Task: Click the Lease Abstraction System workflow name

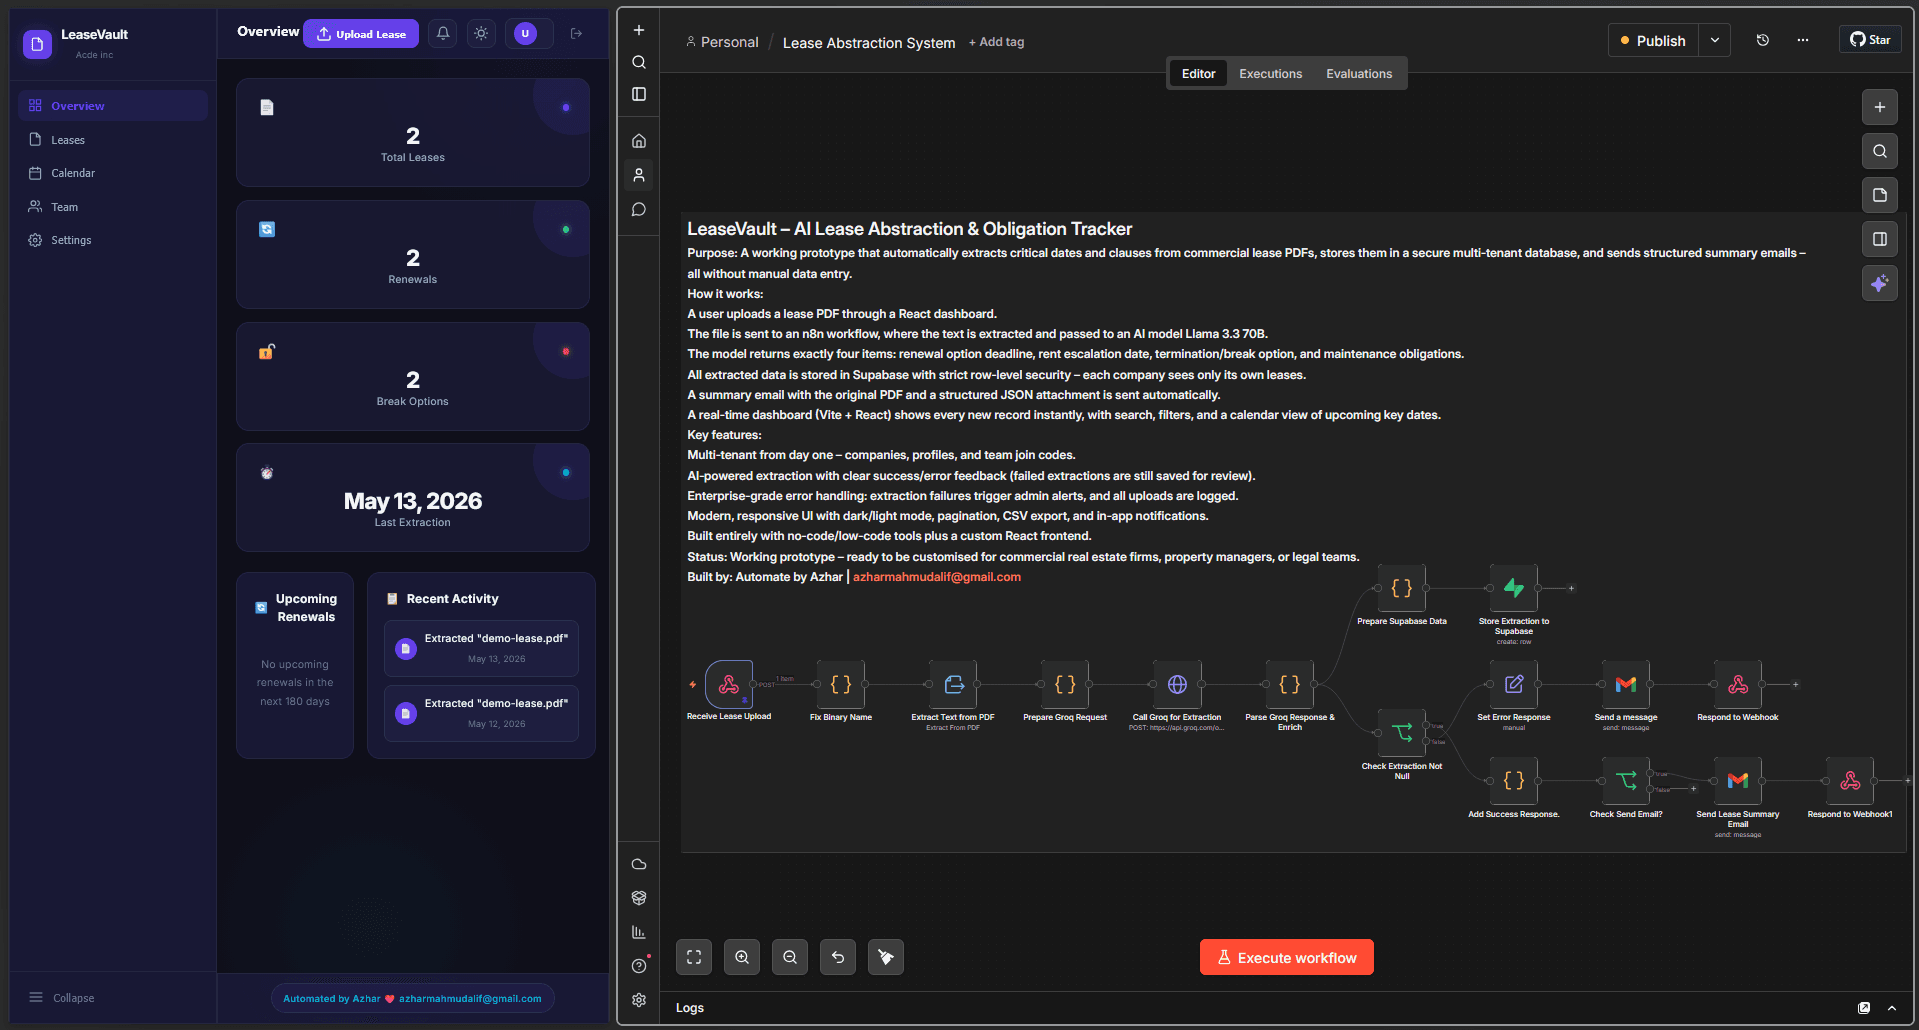Action: tap(869, 43)
